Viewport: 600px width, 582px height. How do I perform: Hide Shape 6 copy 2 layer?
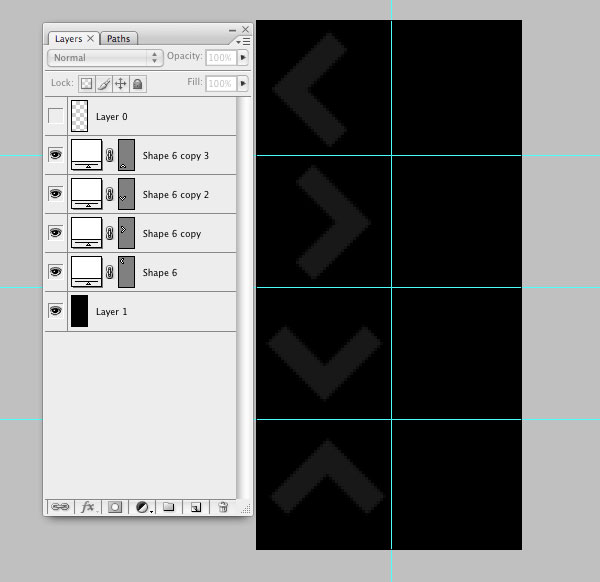(55, 194)
